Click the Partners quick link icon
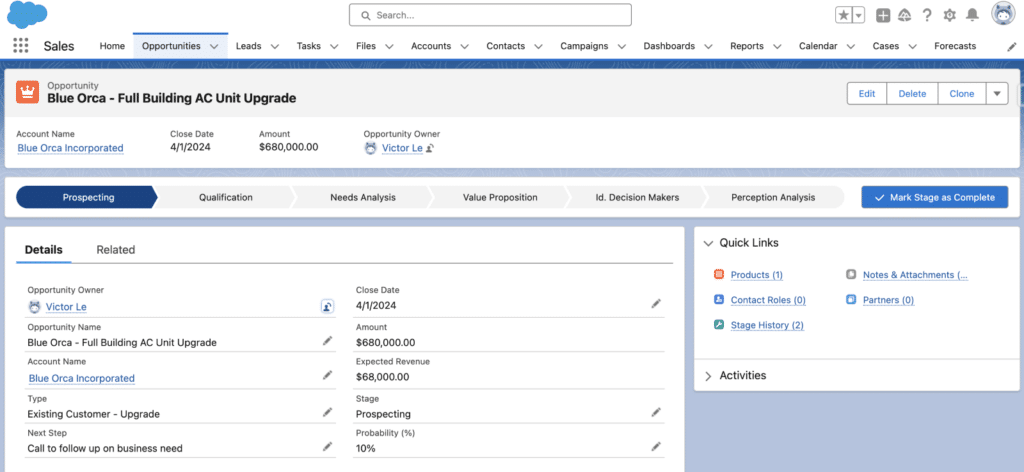Screen dimensions: 1024x472 tap(851, 300)
